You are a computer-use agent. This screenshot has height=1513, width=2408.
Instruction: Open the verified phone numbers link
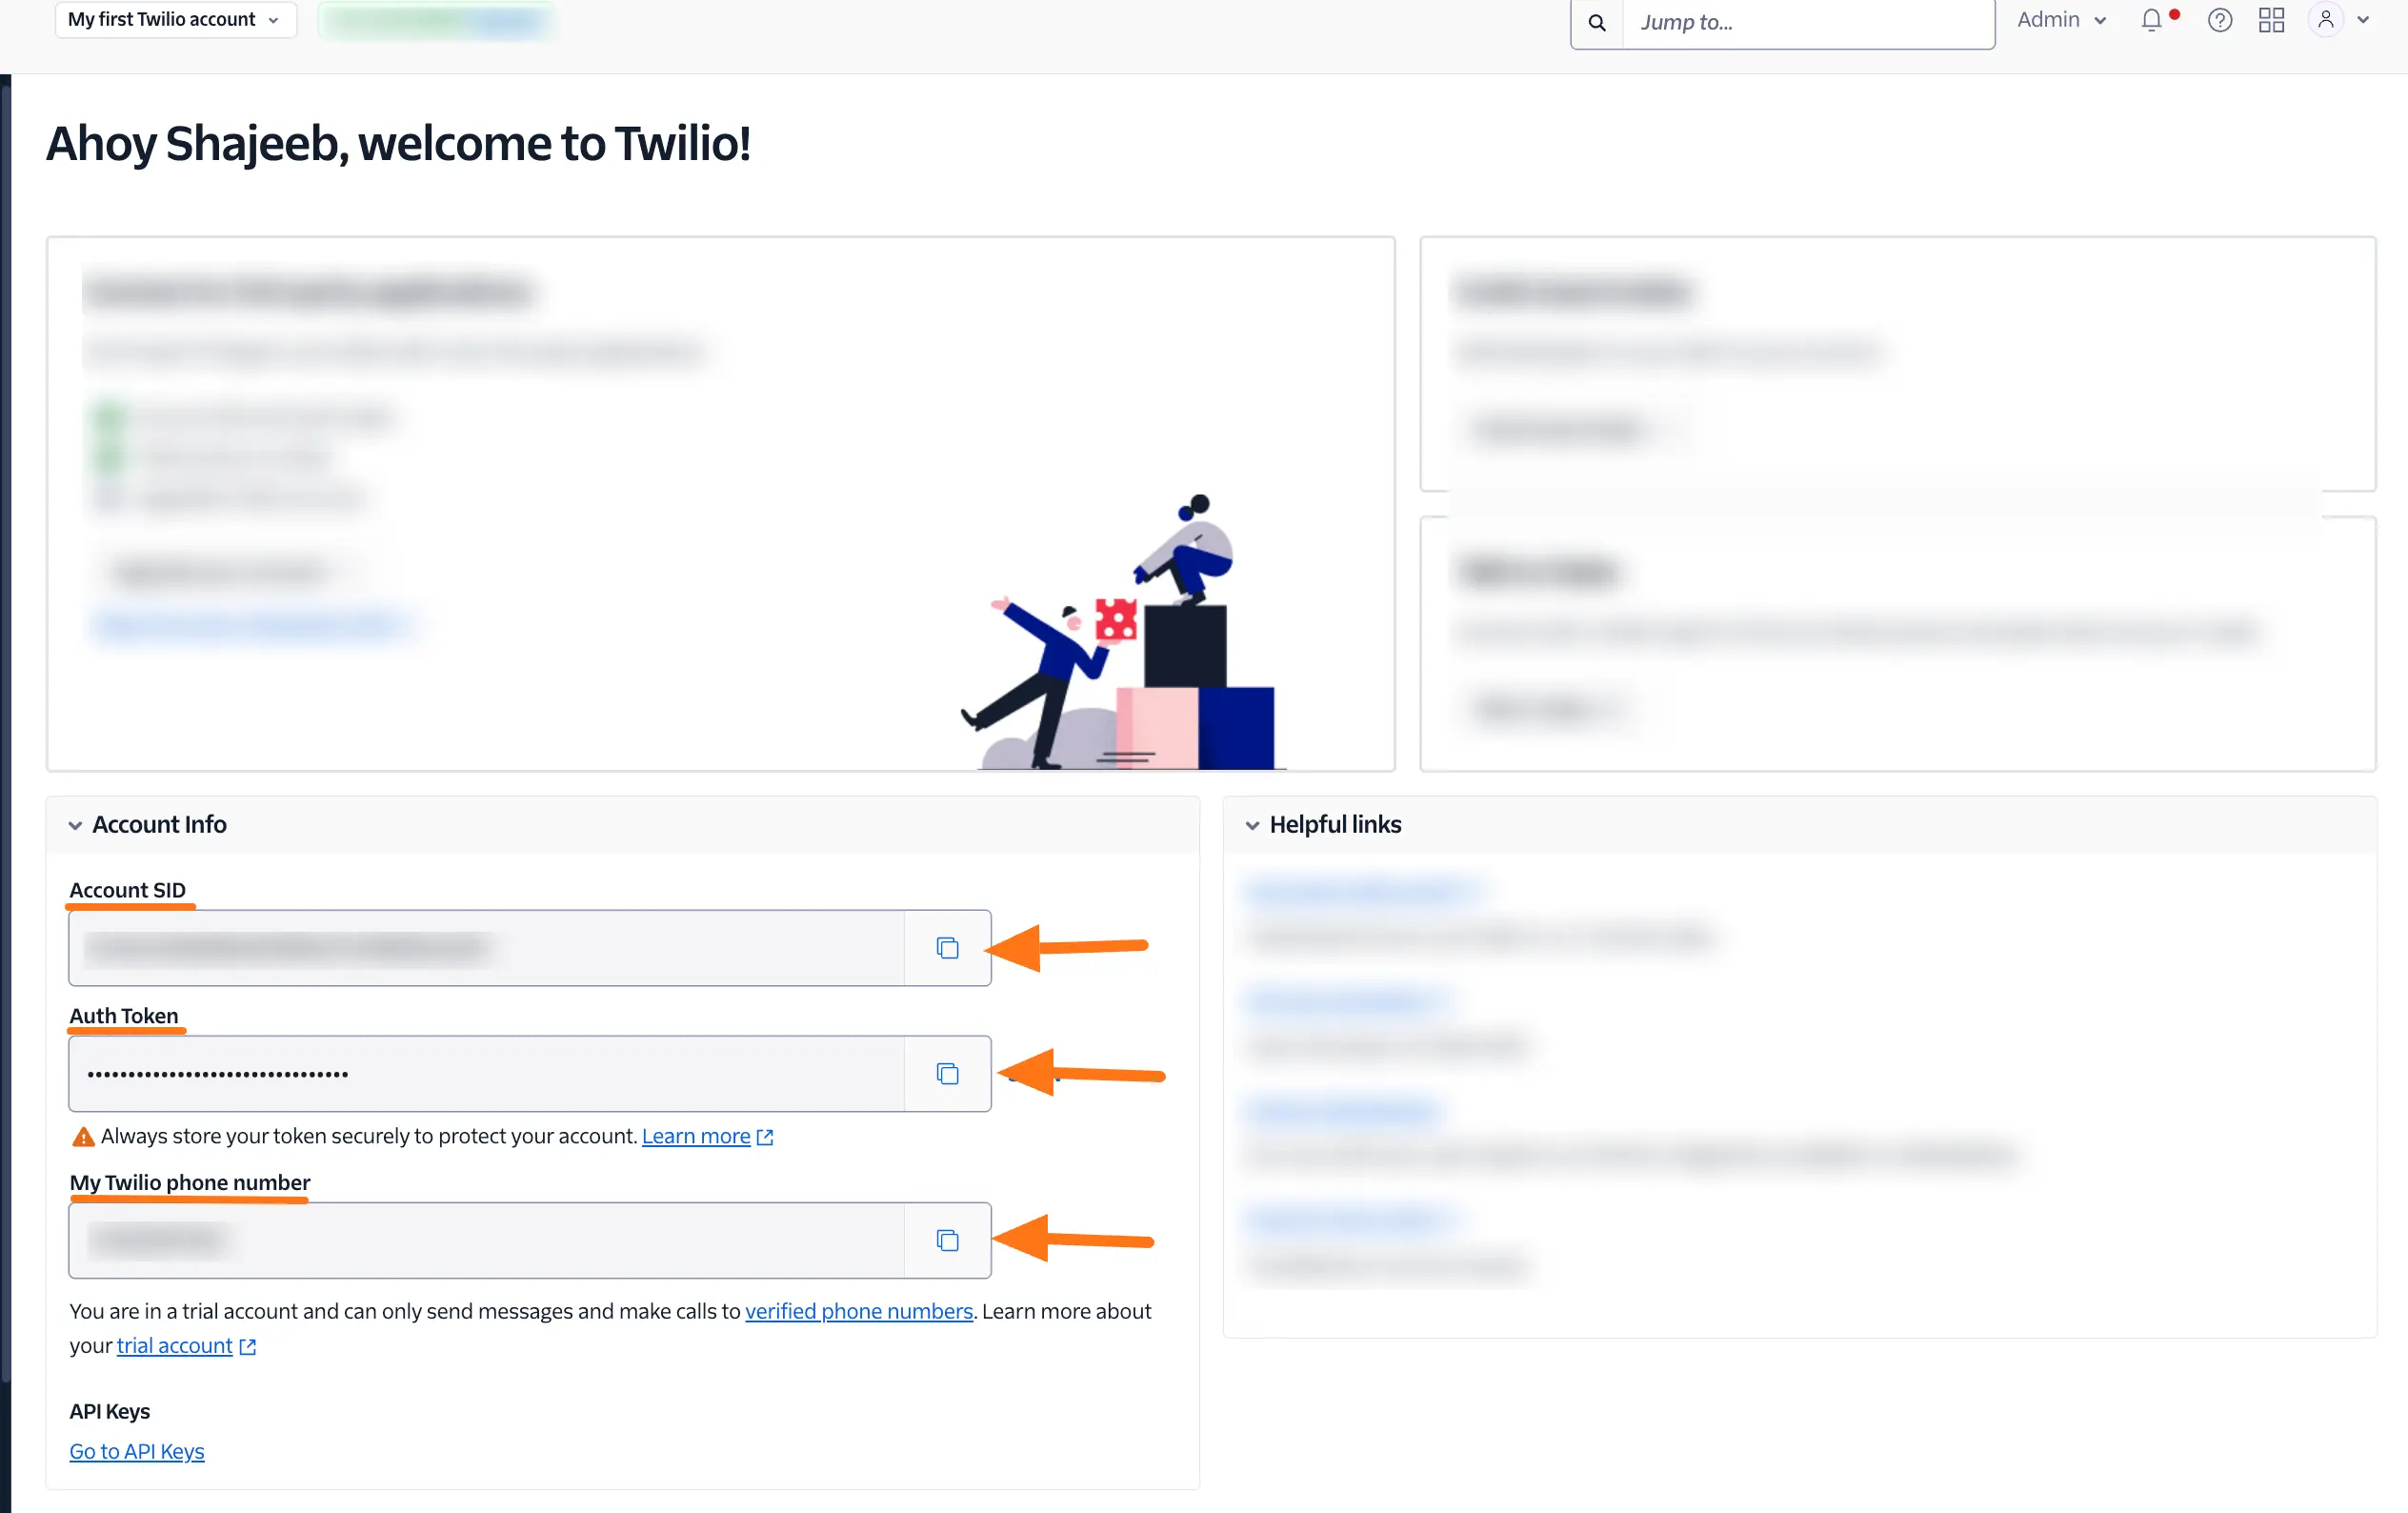click(859, 1311)
